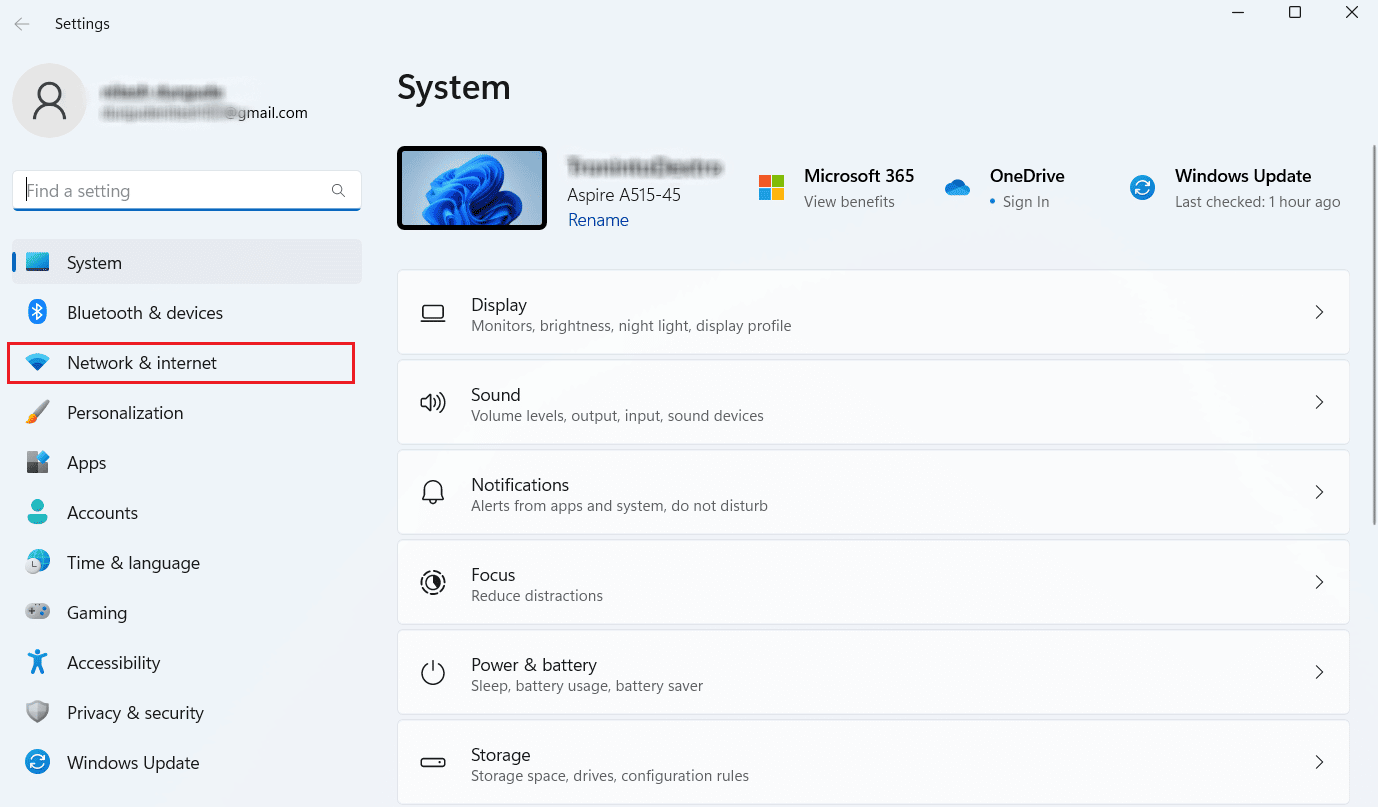Click the Wi-Fi icon beside Network & internet
1378x807 pixels.
pyautogui.click(x=38, y=363)
